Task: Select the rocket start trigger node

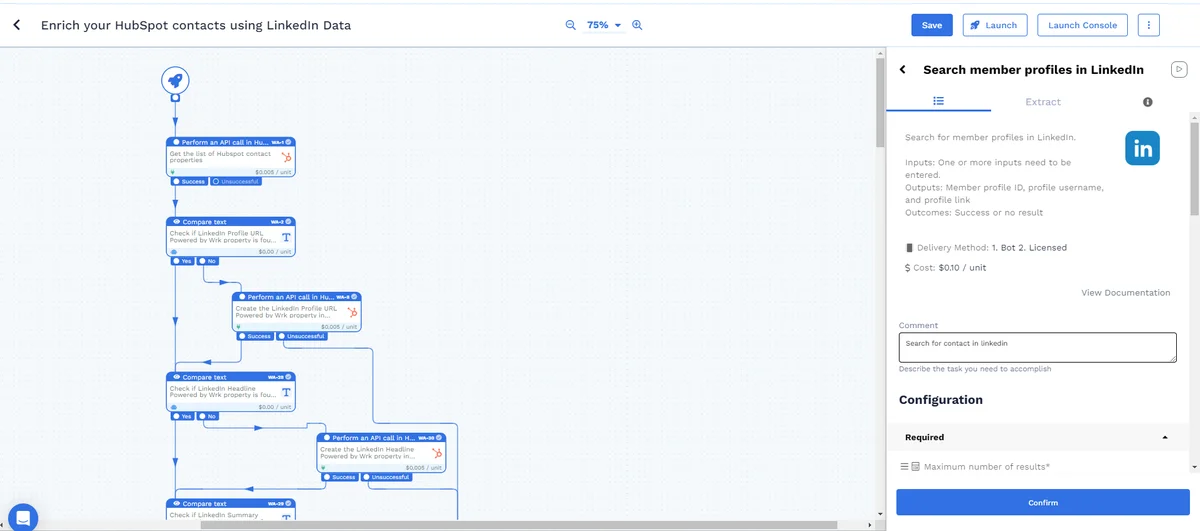Action: tap(175, 81)
